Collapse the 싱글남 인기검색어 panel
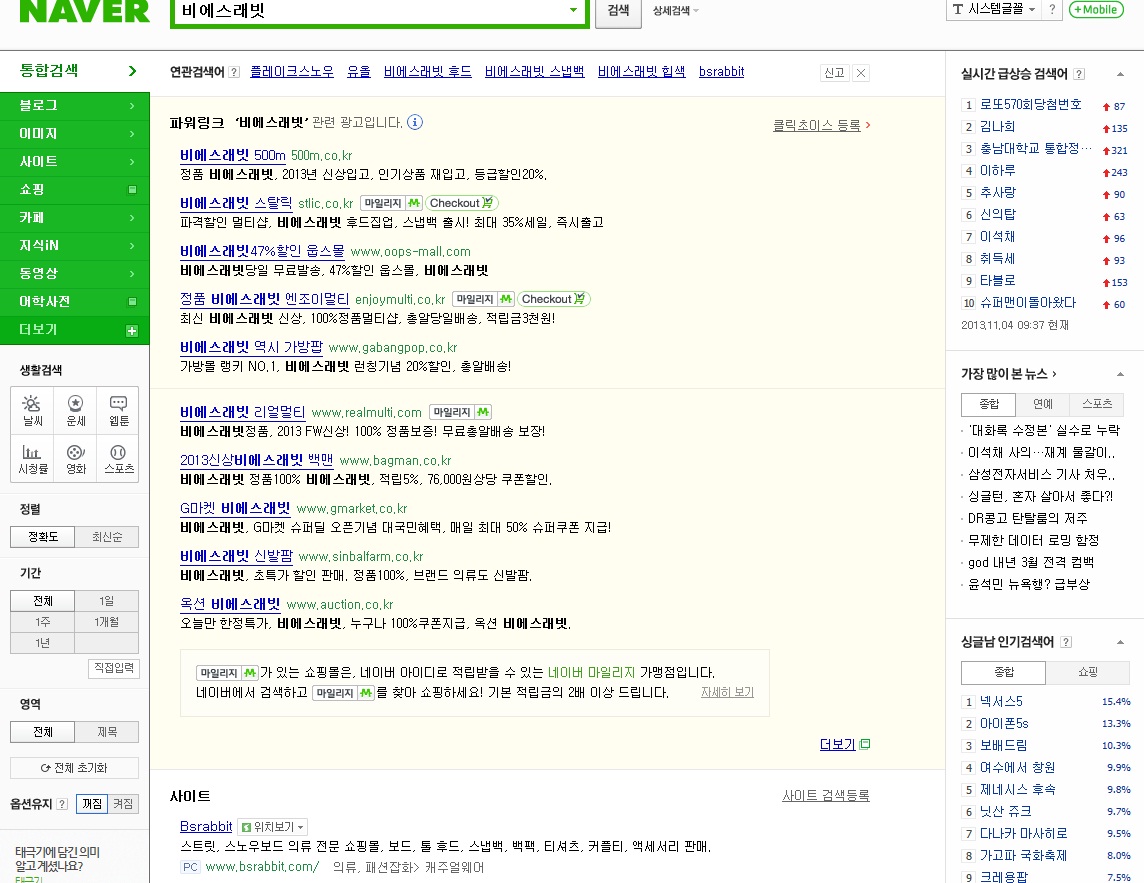Viewport: 1144px width, 883px height. tap(1120, 642)
